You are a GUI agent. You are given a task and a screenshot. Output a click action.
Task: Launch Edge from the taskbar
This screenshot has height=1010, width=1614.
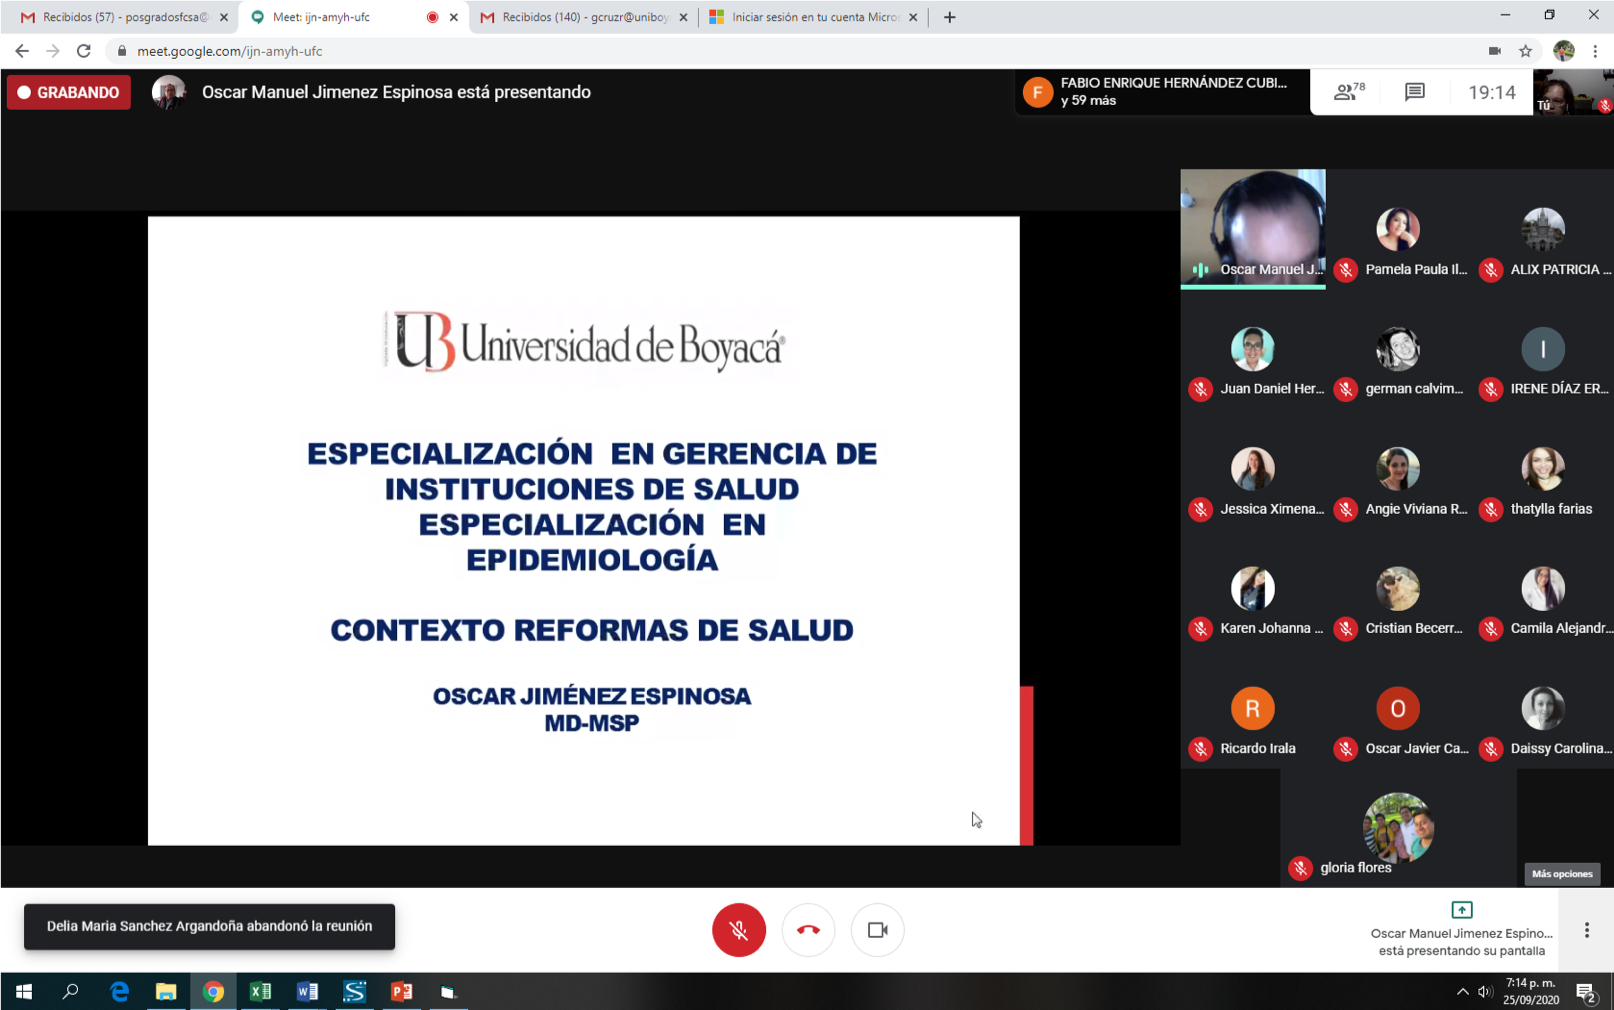(x=119, y=992)
